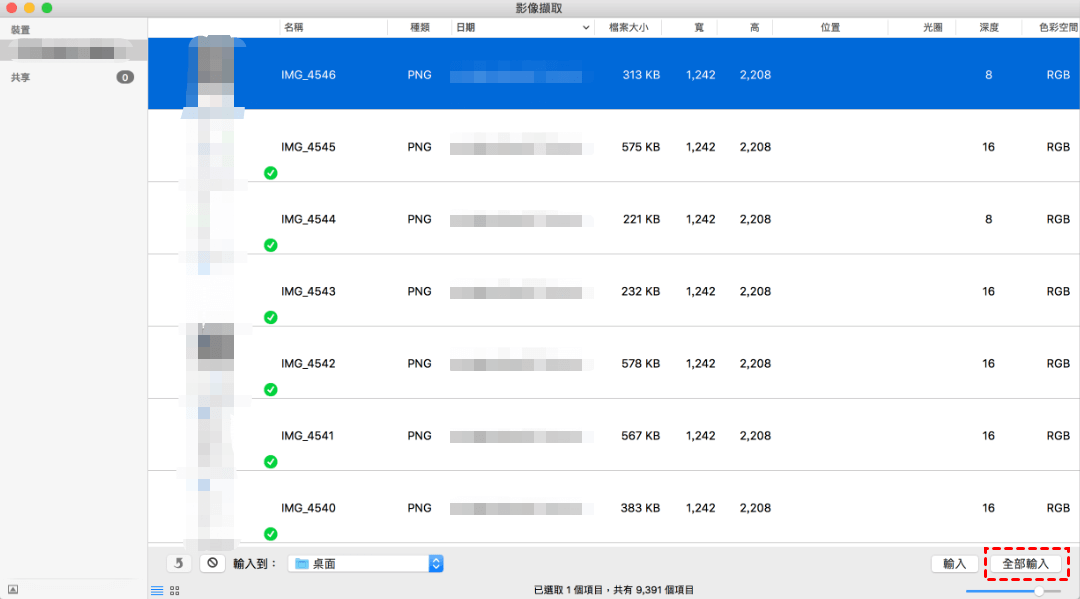Click the RGB color space cell of IMG_4540

(x=1058, y=508)
